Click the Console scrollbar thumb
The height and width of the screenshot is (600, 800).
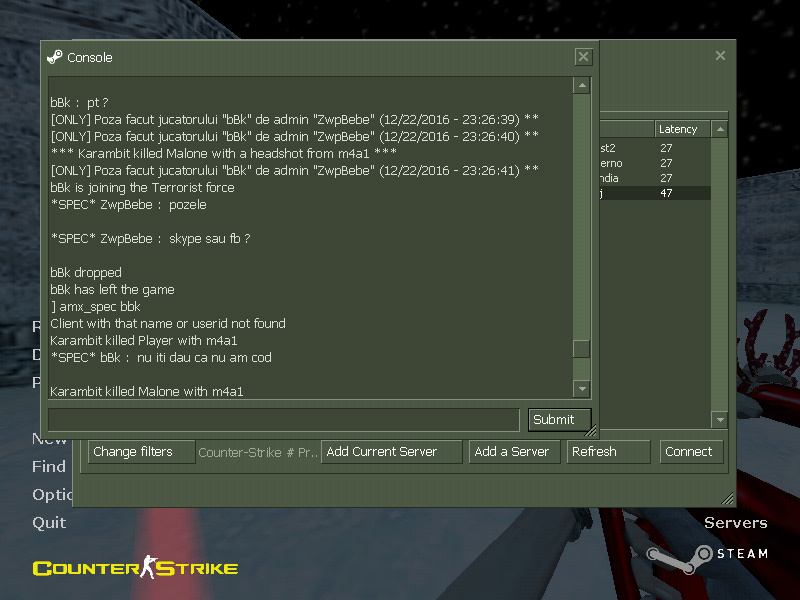[x=581, y=349]
